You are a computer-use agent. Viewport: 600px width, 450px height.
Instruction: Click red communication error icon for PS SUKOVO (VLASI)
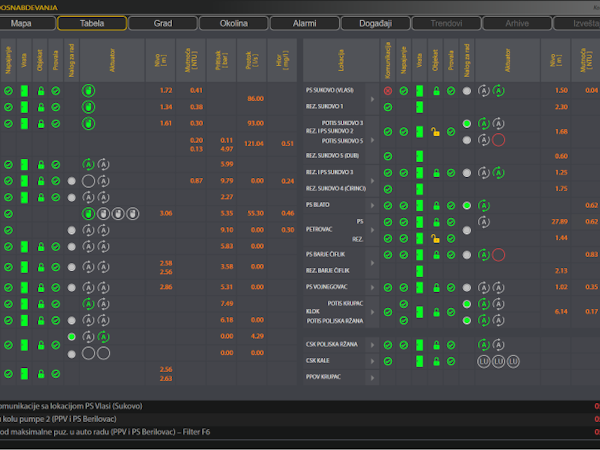(388, 91)
